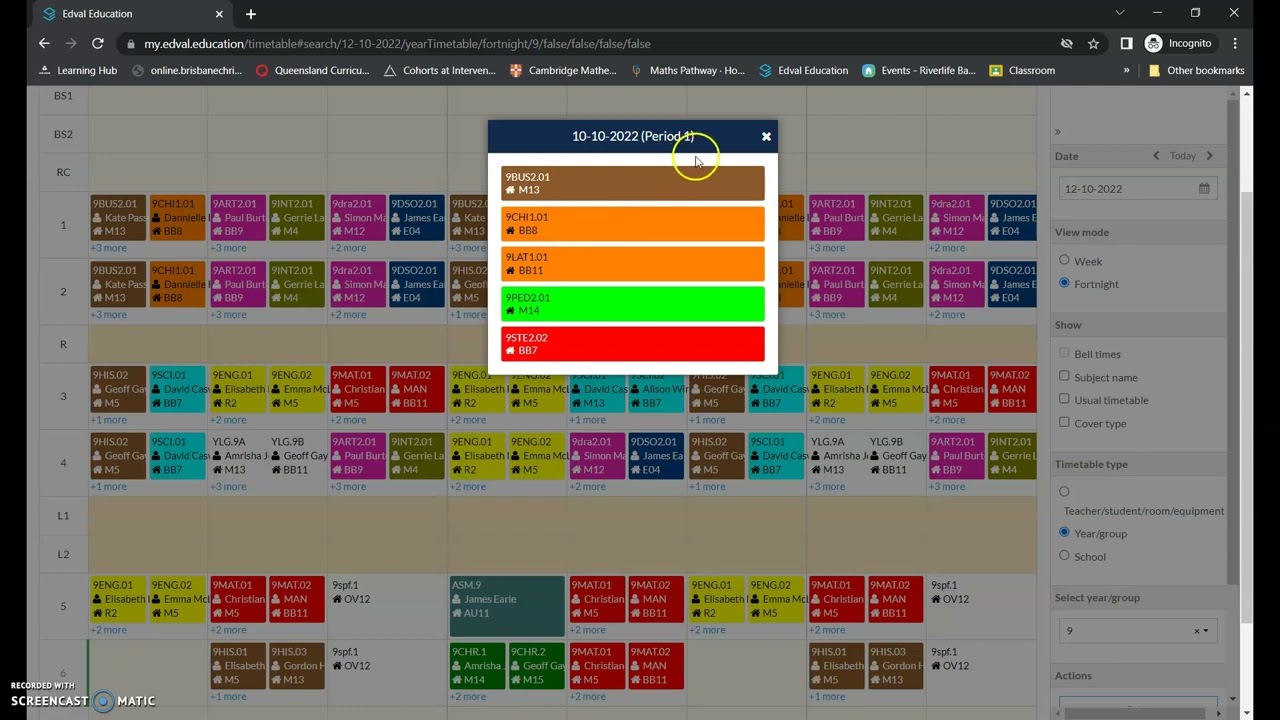Open leftmost 9ART2.01 block in period 1
The height and width of the screenshot is (720, 1280).
click(x=238, y=217)
